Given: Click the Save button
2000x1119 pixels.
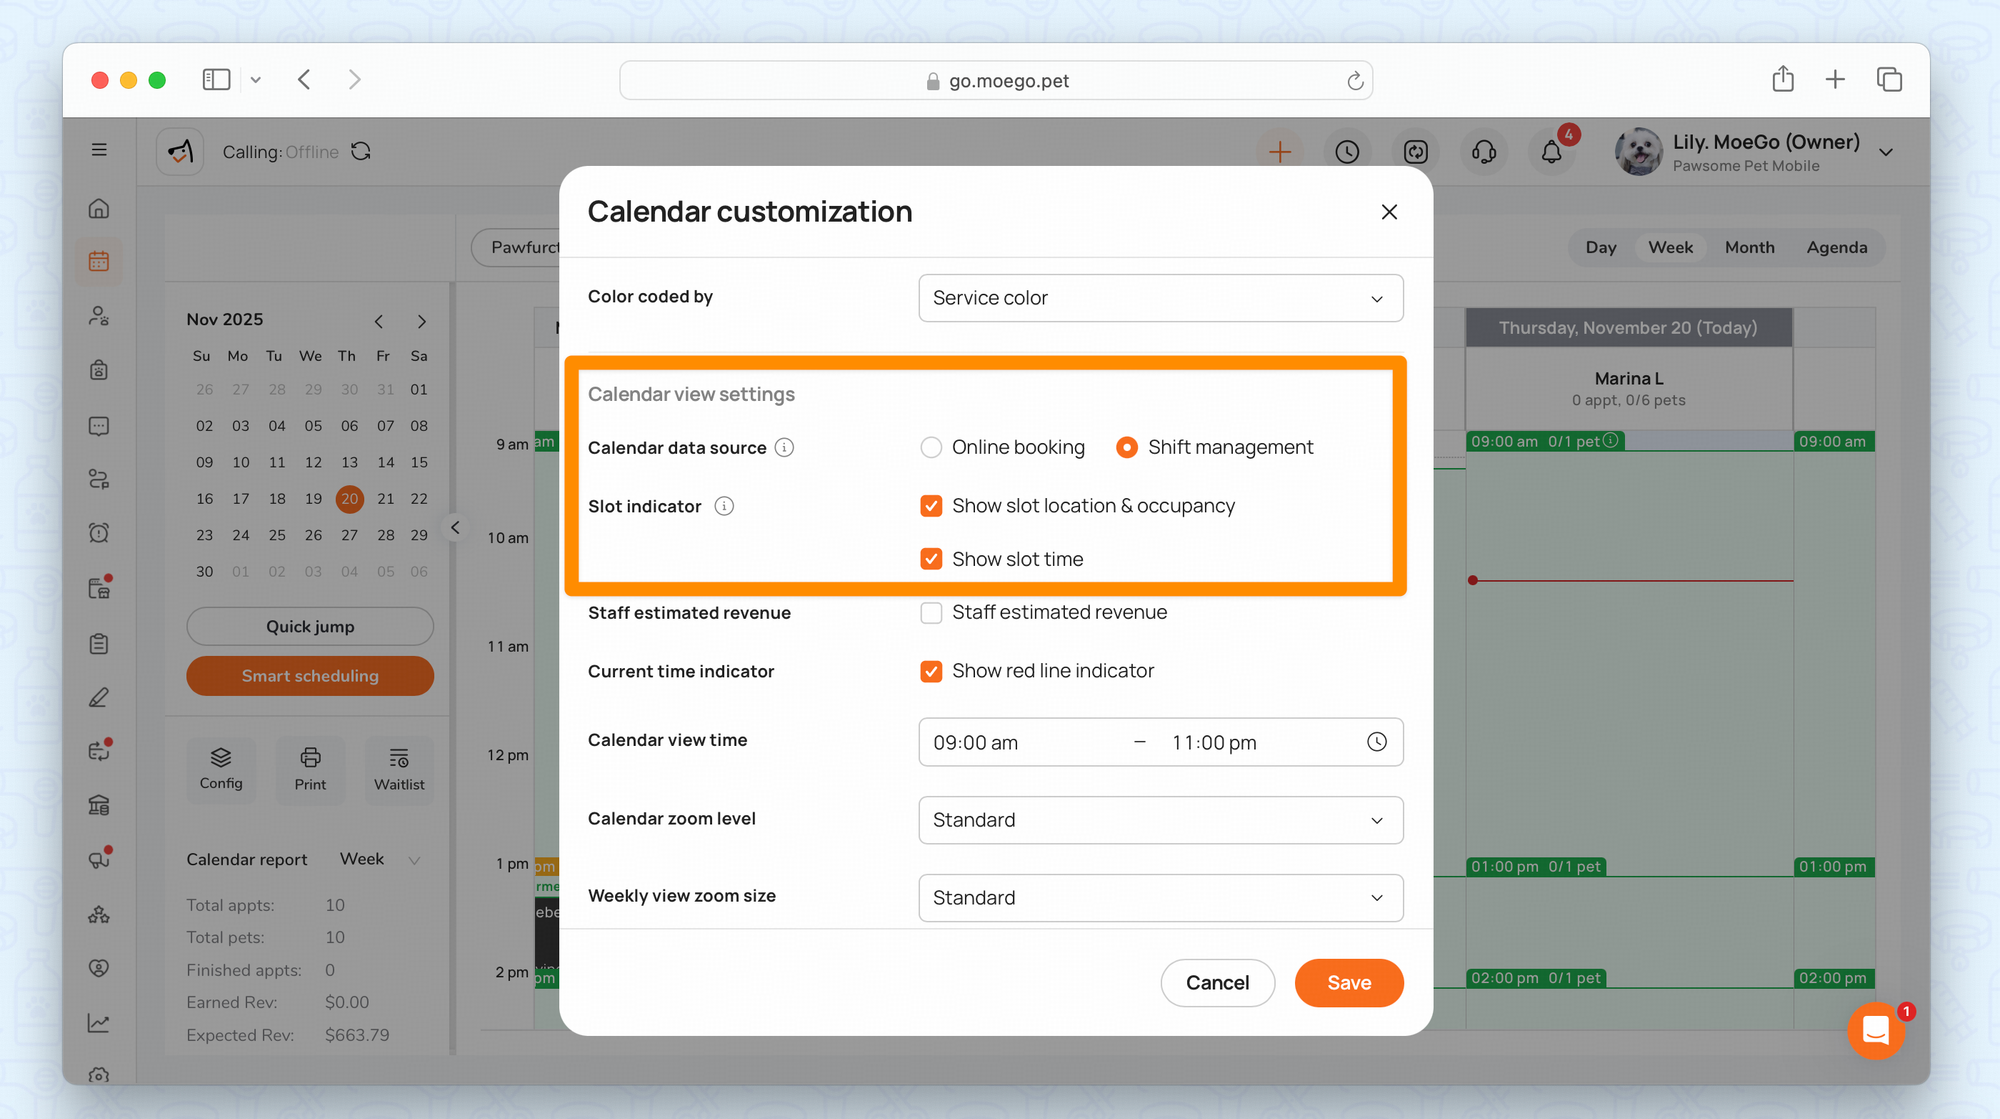Looking at the screenshot, I should [1348, 983].
